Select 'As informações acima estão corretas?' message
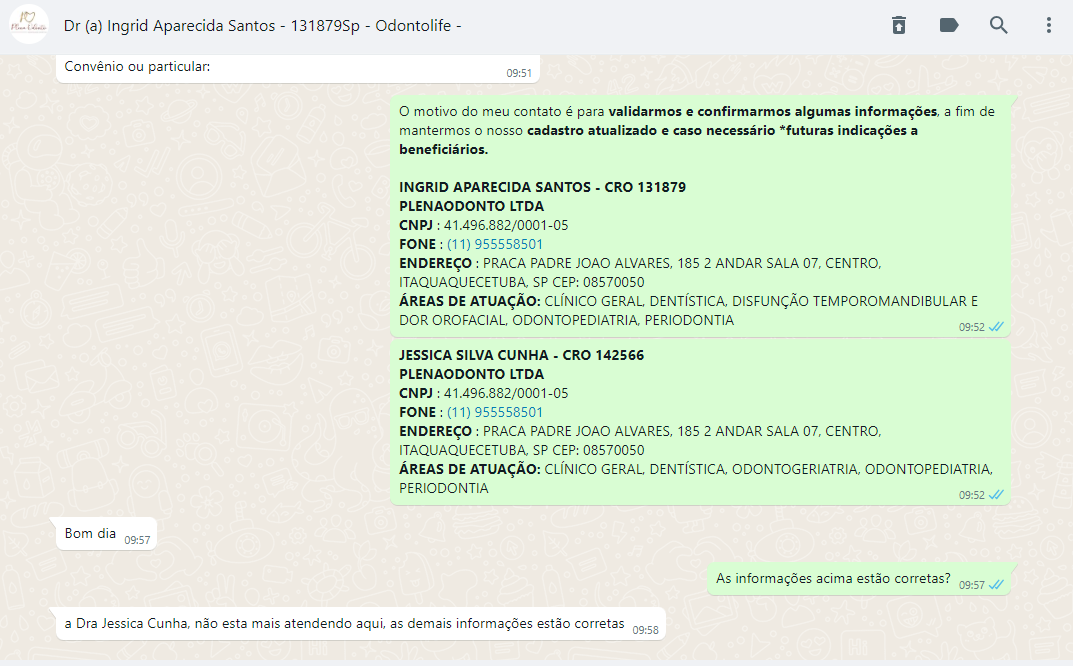1073x666 pixels. click(x=859, y=579)
